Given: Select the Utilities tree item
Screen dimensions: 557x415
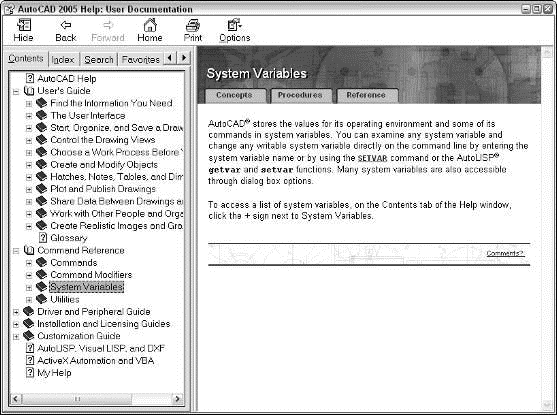Looking at the screenshot, I should (x=65, y=300).
